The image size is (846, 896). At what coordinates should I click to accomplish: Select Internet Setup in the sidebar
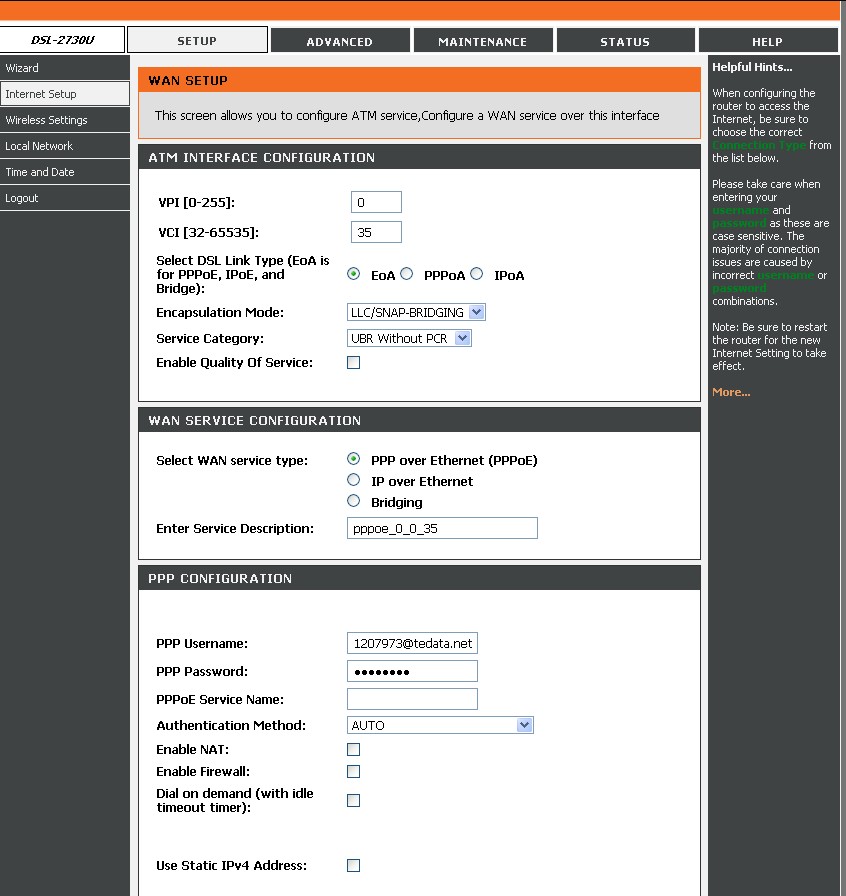pos(65,94)
